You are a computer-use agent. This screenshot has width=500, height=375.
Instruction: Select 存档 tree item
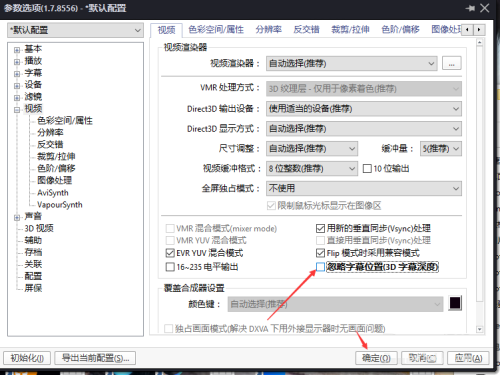click(33, 252)
